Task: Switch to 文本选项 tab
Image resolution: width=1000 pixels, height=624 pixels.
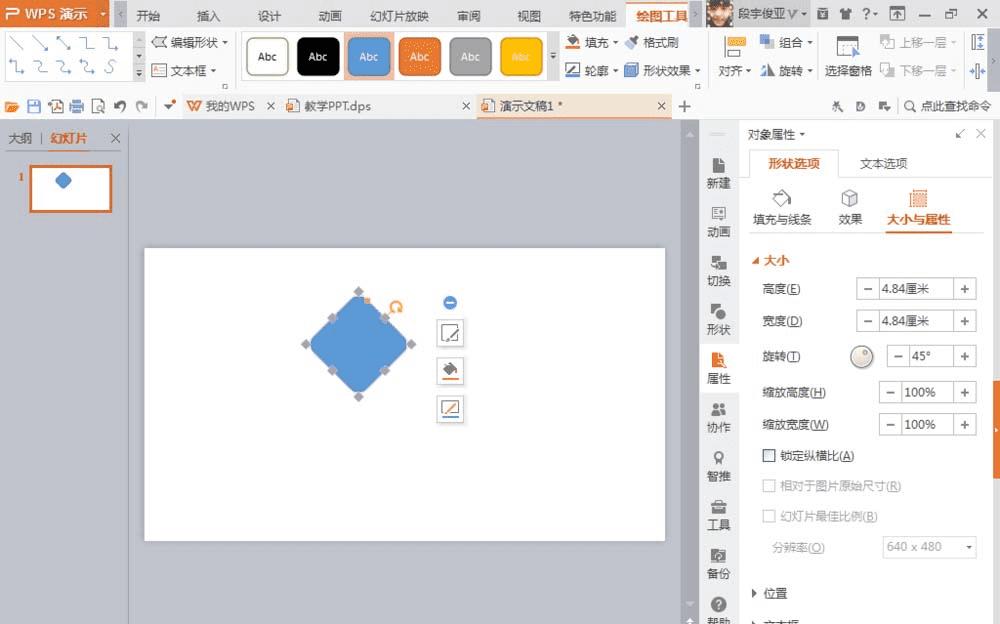Action: click(883, 164)
